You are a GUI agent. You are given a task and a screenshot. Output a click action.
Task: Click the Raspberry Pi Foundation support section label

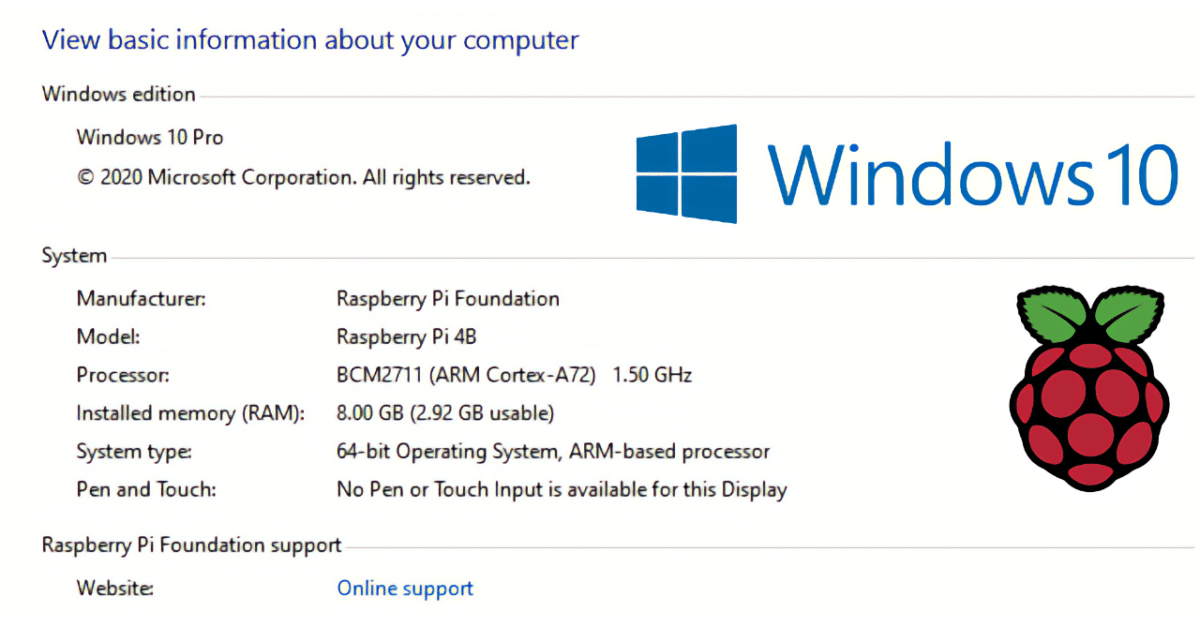(x=191, y=544)
